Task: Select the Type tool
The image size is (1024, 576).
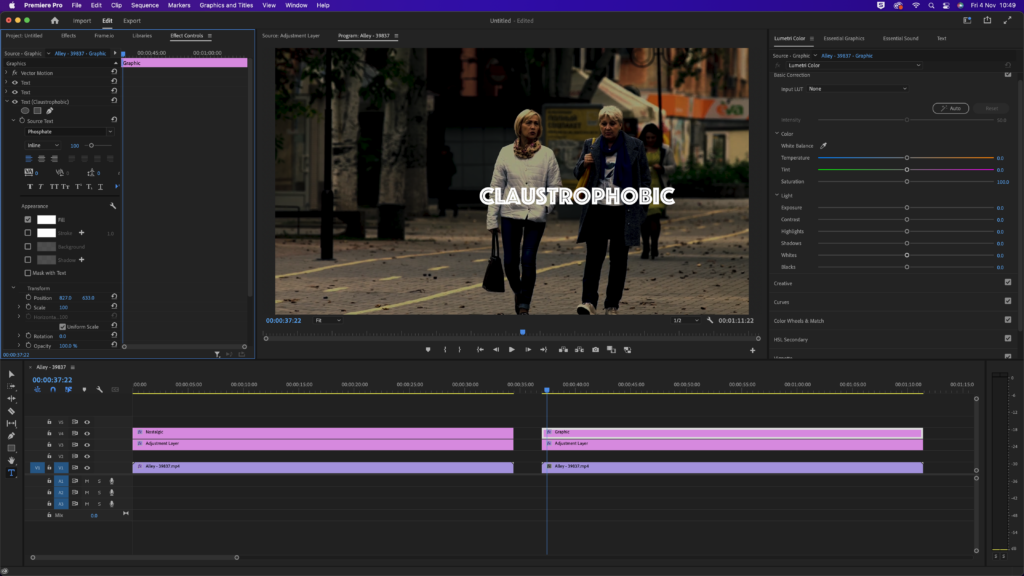Action: tap(11, 473)
